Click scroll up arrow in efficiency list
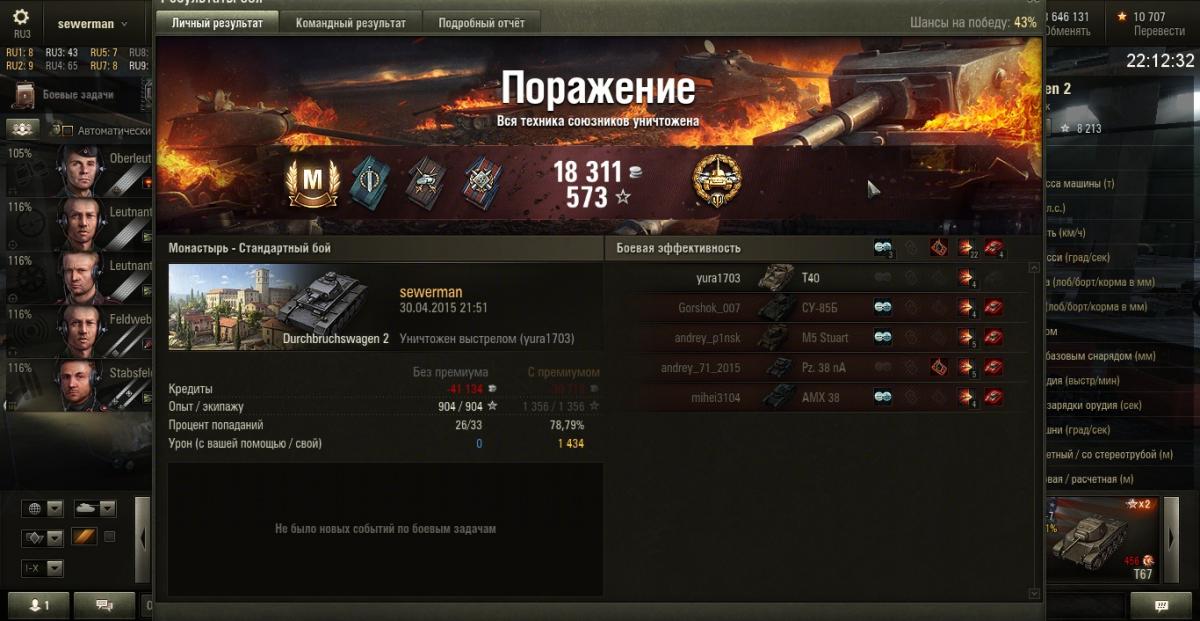Screen dimensions: 1200x621 click(1034, 268)
